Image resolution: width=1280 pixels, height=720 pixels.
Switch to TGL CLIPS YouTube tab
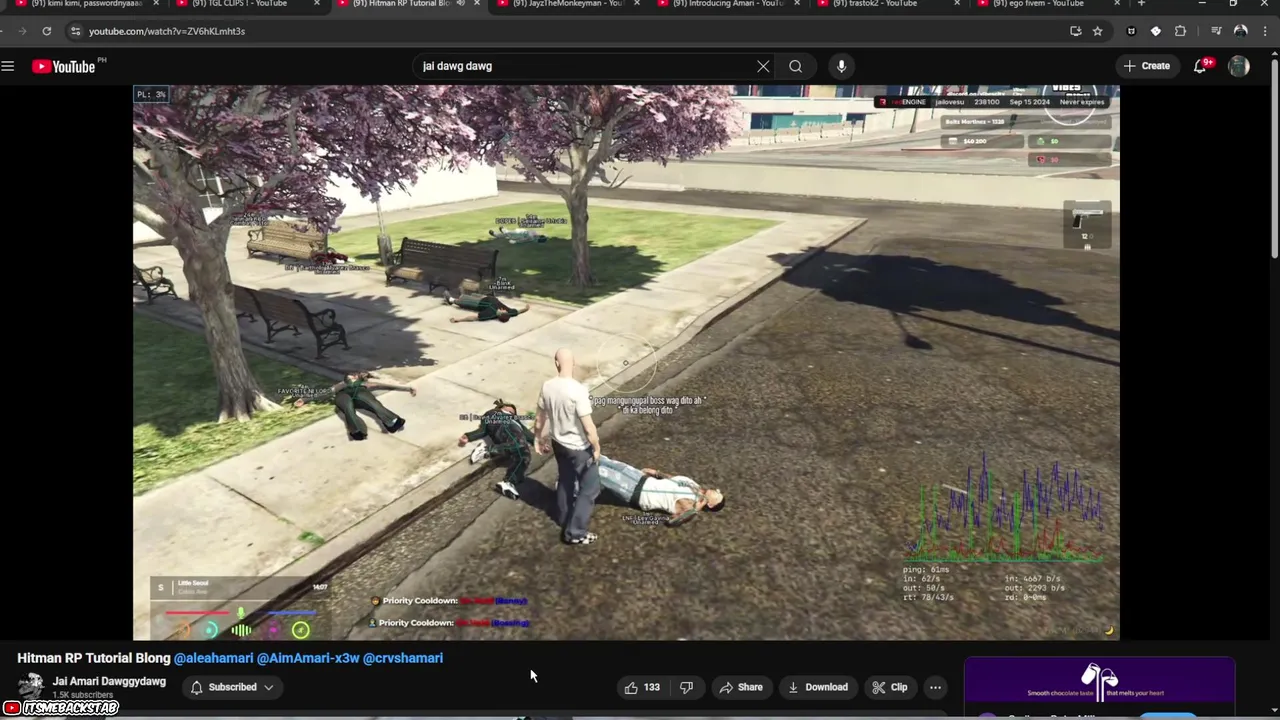coord(245,4)
